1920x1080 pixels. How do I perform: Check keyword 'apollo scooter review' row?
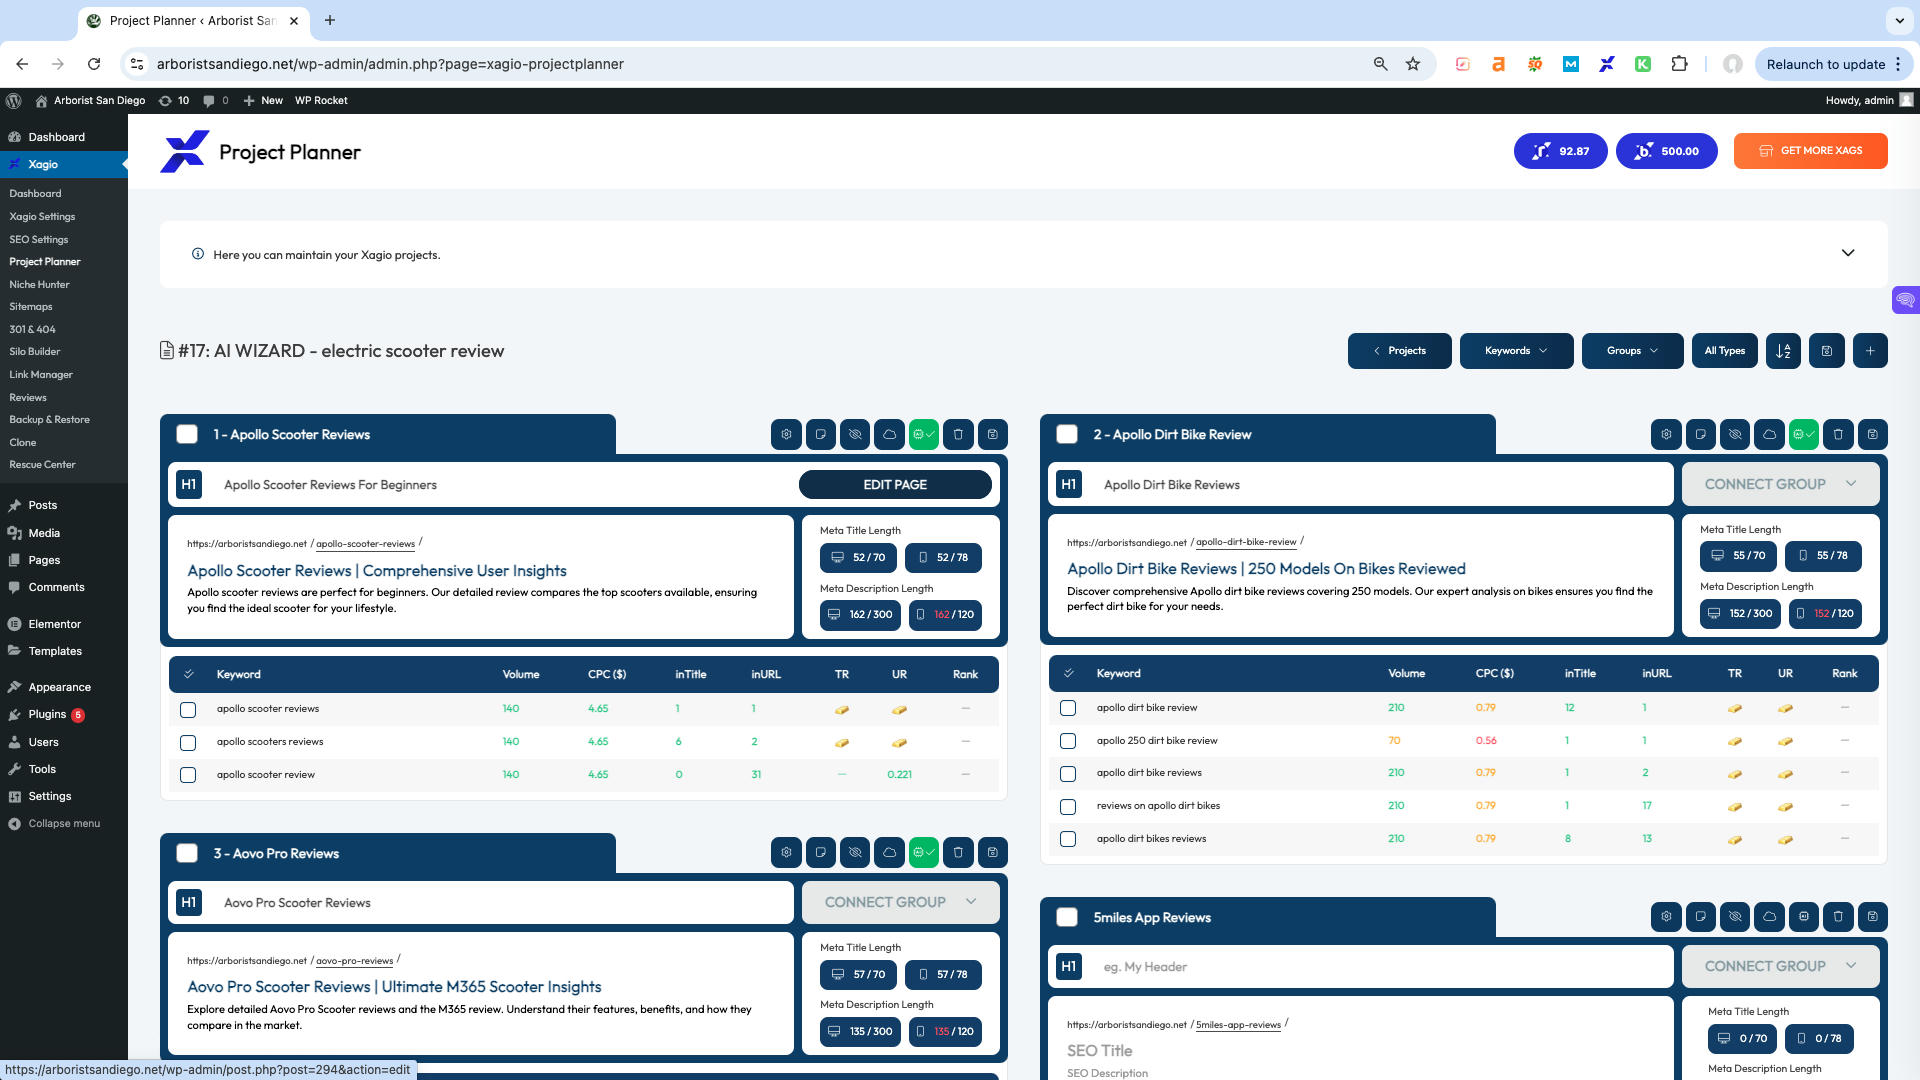click(188, 775)
